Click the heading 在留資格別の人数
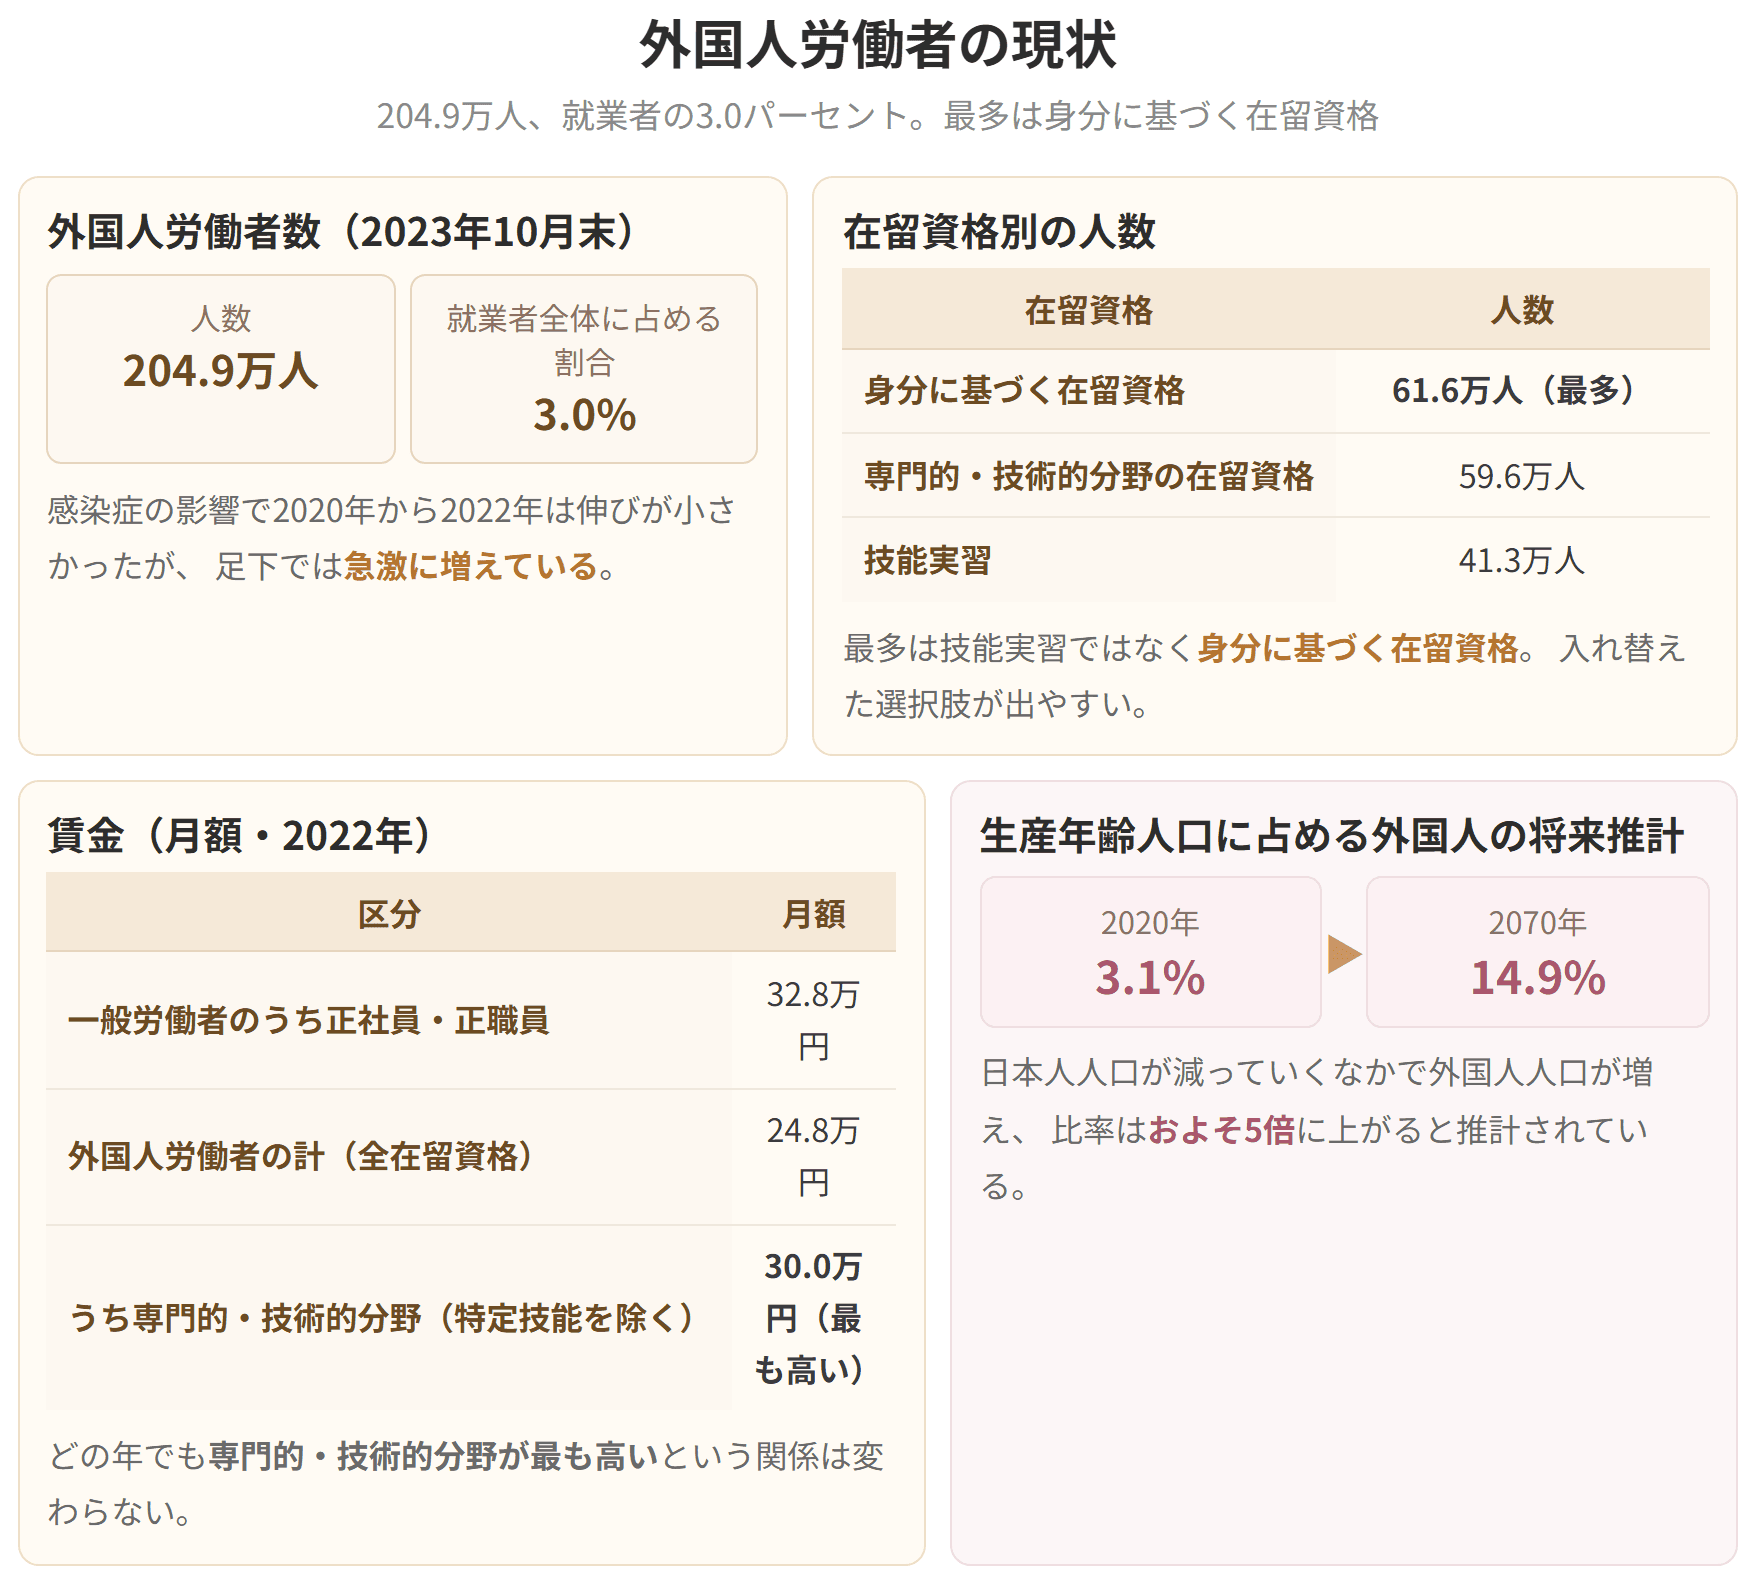Image resolution: width=1755 pixels, height=1583 pixels. 999,231
